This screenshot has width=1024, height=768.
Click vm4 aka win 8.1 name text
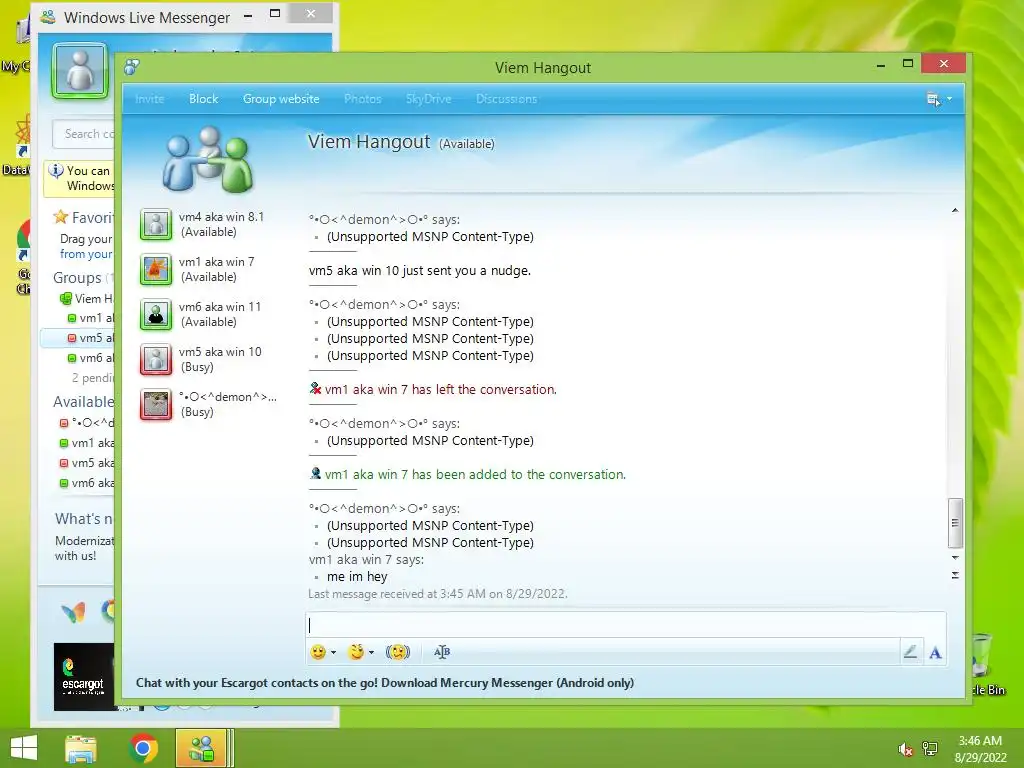point(221,217)
